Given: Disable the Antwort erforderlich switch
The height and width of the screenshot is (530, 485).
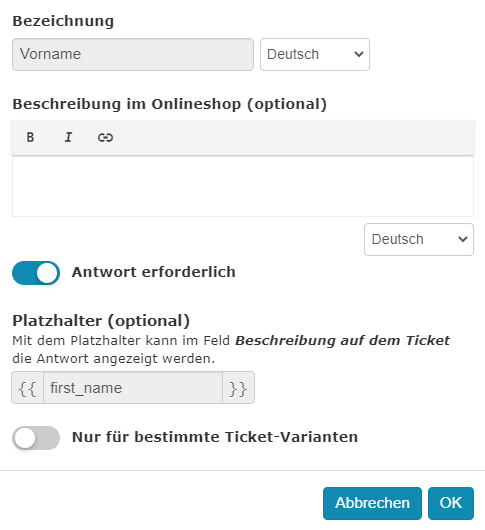Looking at the screenshot, I should tap(36, 273).
